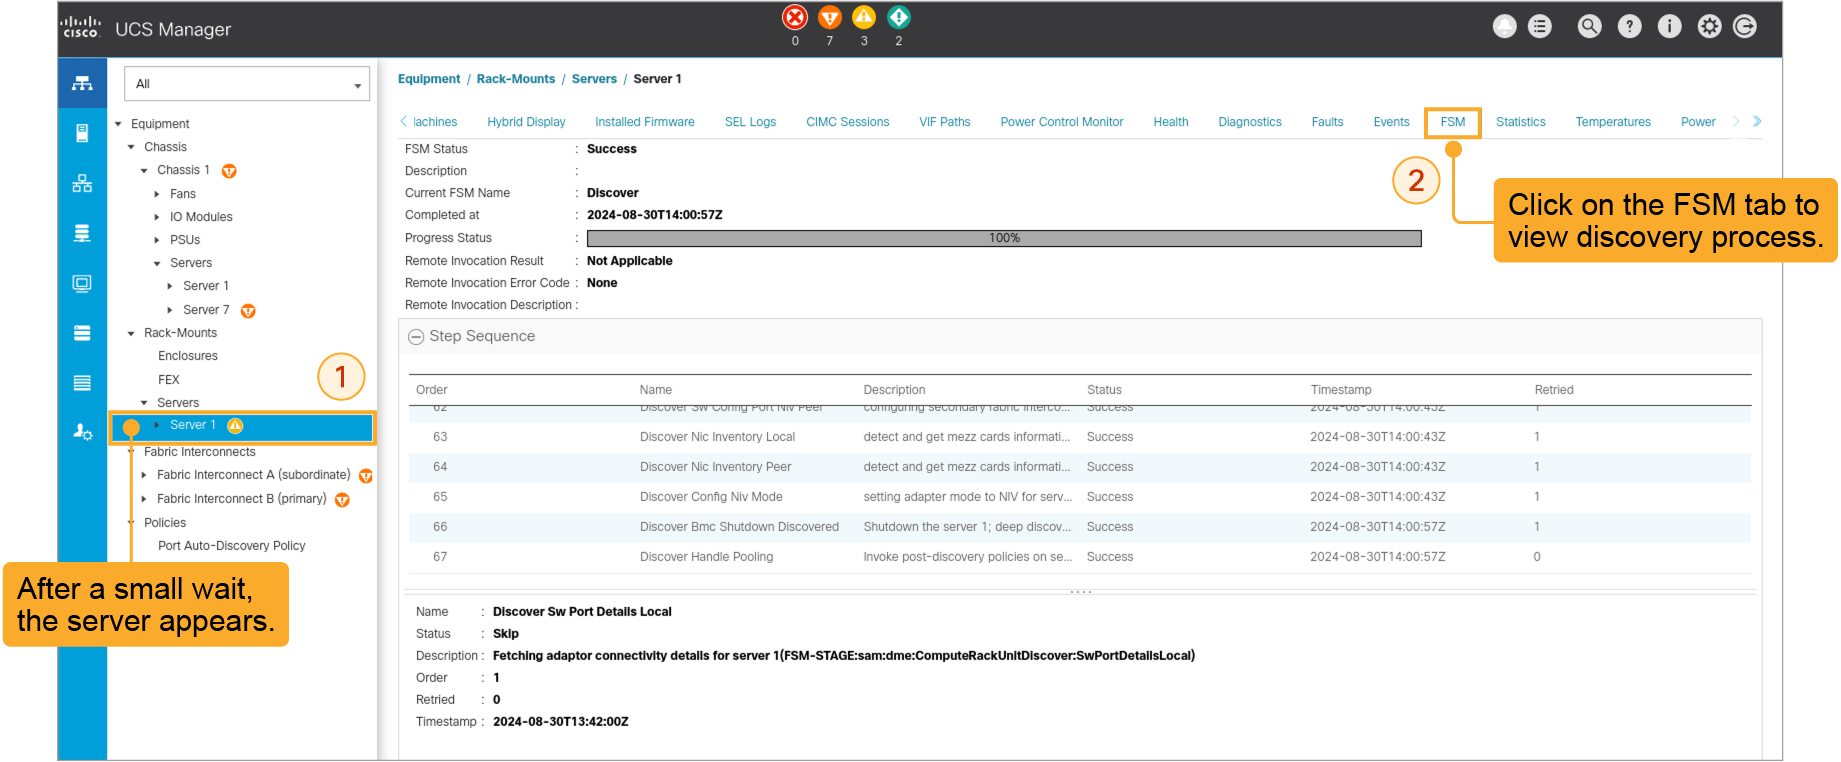Screen dimensions: 1841x762
Task: Click the teal warning faults icon
Action: pos(898,18)
